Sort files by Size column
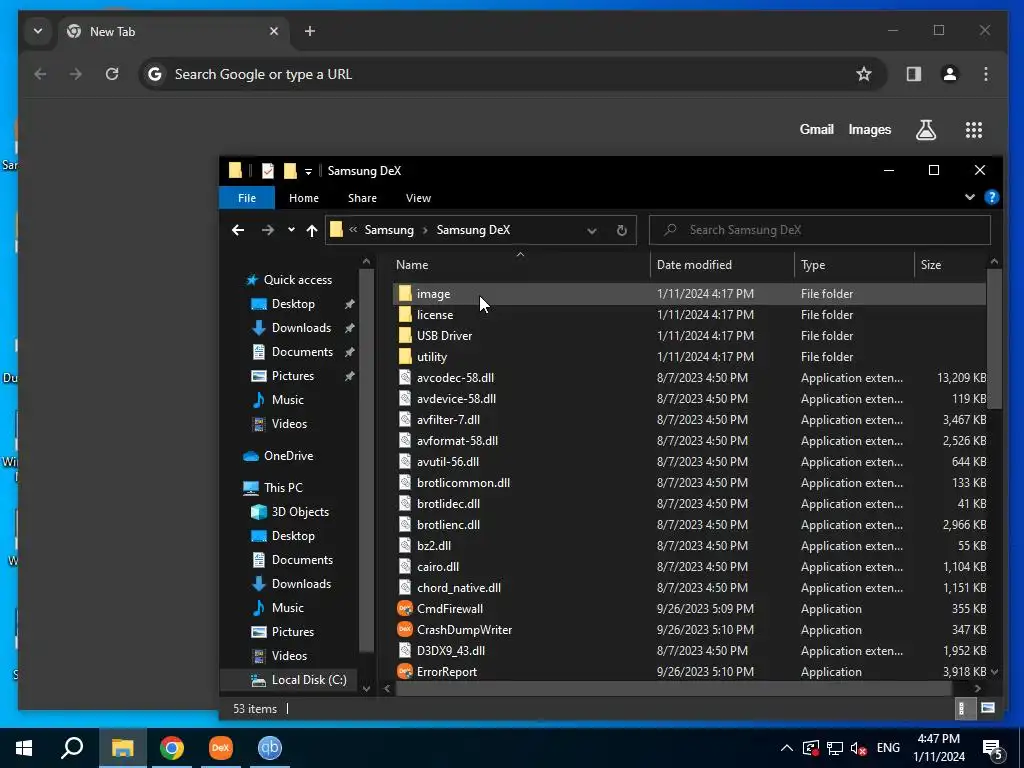Screen dimensions: 1024x768 pos(950,264)
